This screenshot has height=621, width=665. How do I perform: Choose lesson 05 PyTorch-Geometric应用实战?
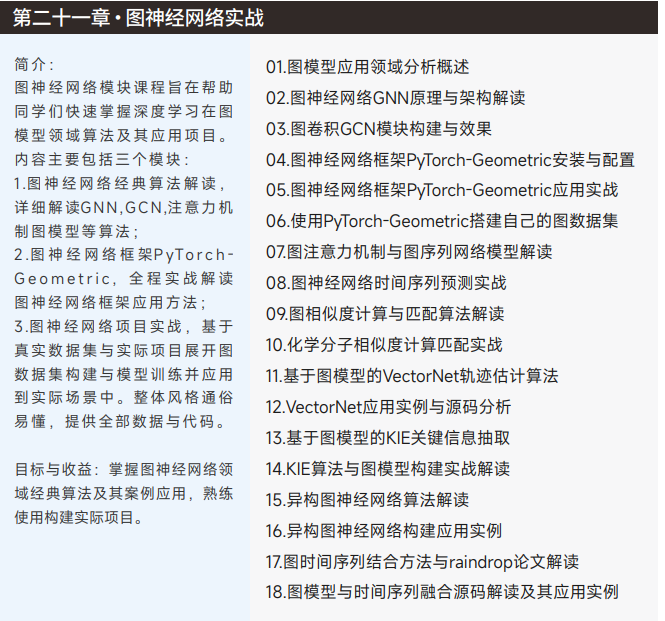[442, 190]
